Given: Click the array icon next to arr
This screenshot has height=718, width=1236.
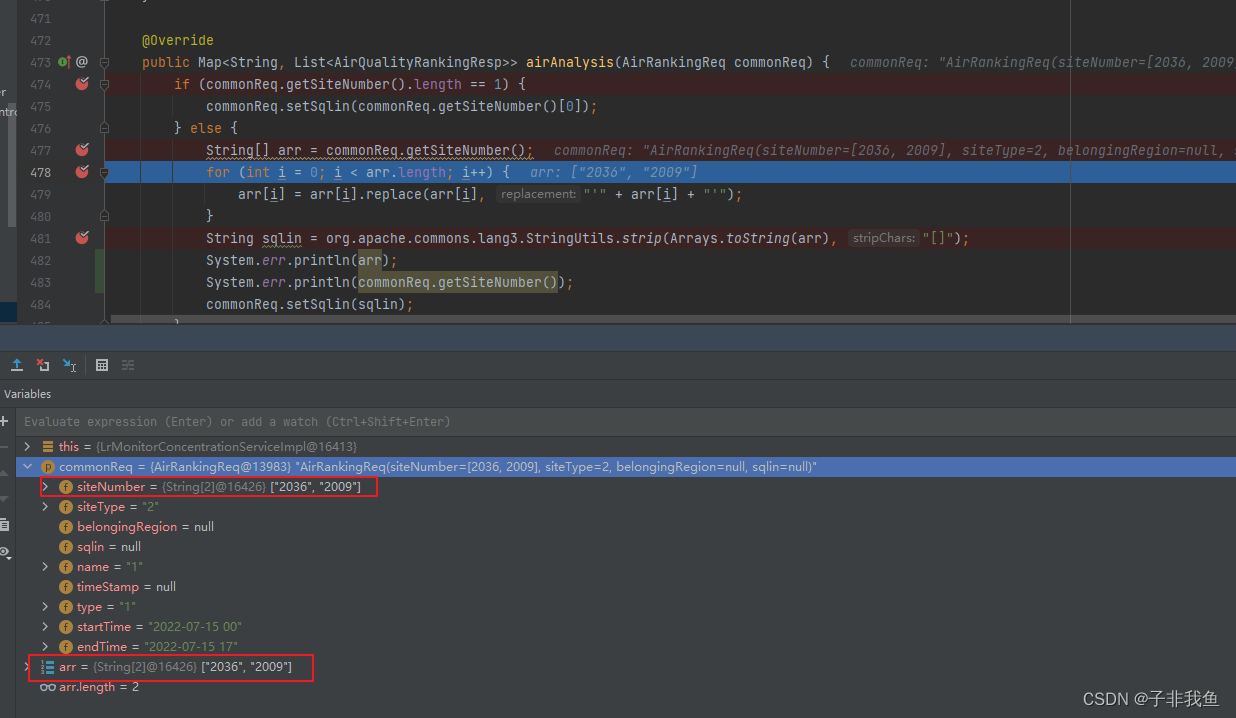Looking at the screenshot, I should click(x=48, y=667).
